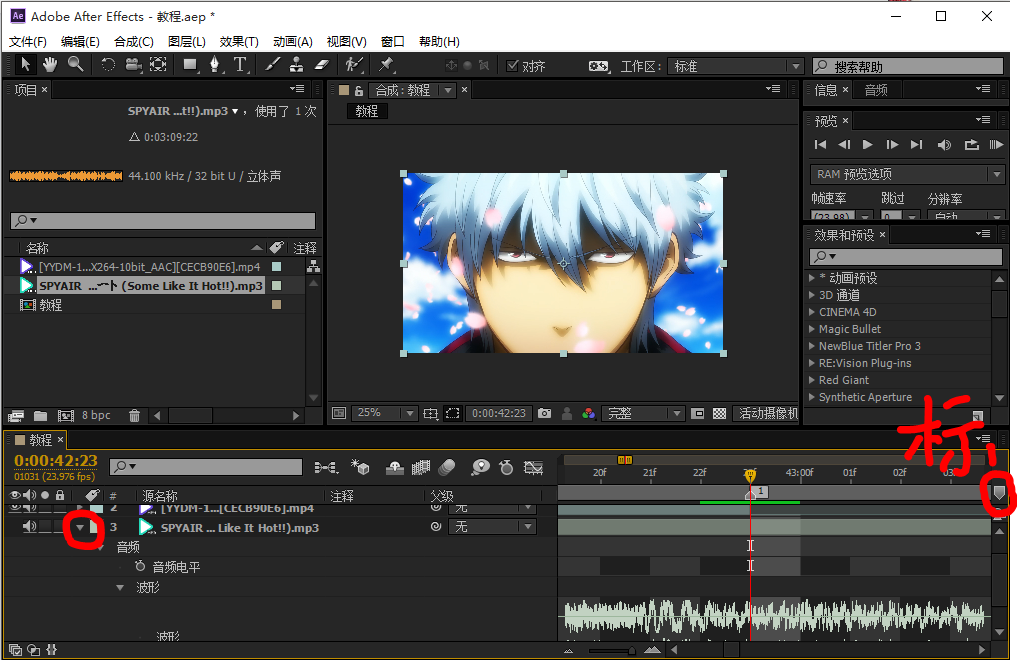Toggle hide shy layers in the timeline
Screen dimensions: 1017x660
(394, 467)
